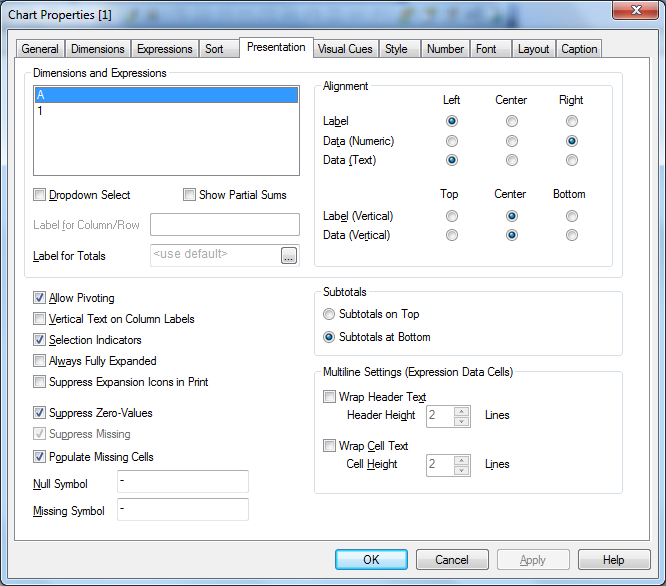The image size is (666, 586).
Task: Set Data (Numeric) alignment to Center
Action: (512, 141)
